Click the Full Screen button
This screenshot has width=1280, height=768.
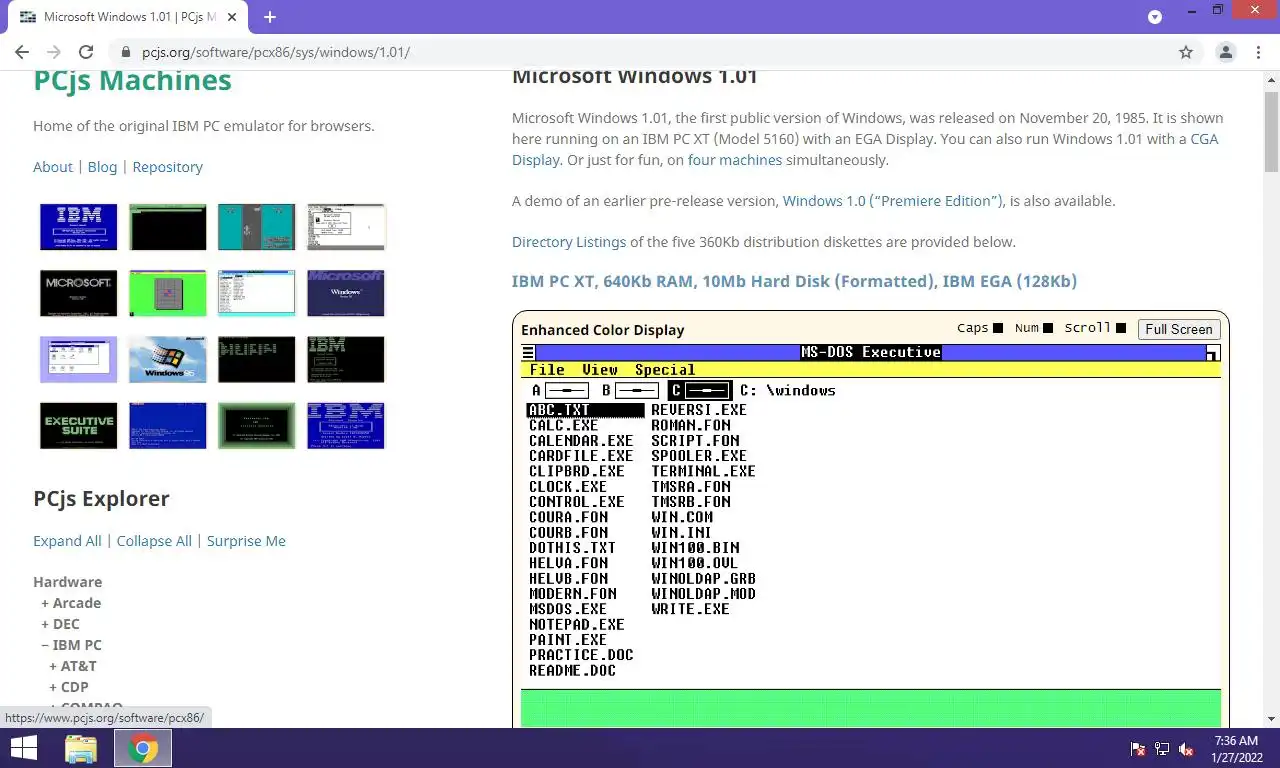pos(1179,329)
